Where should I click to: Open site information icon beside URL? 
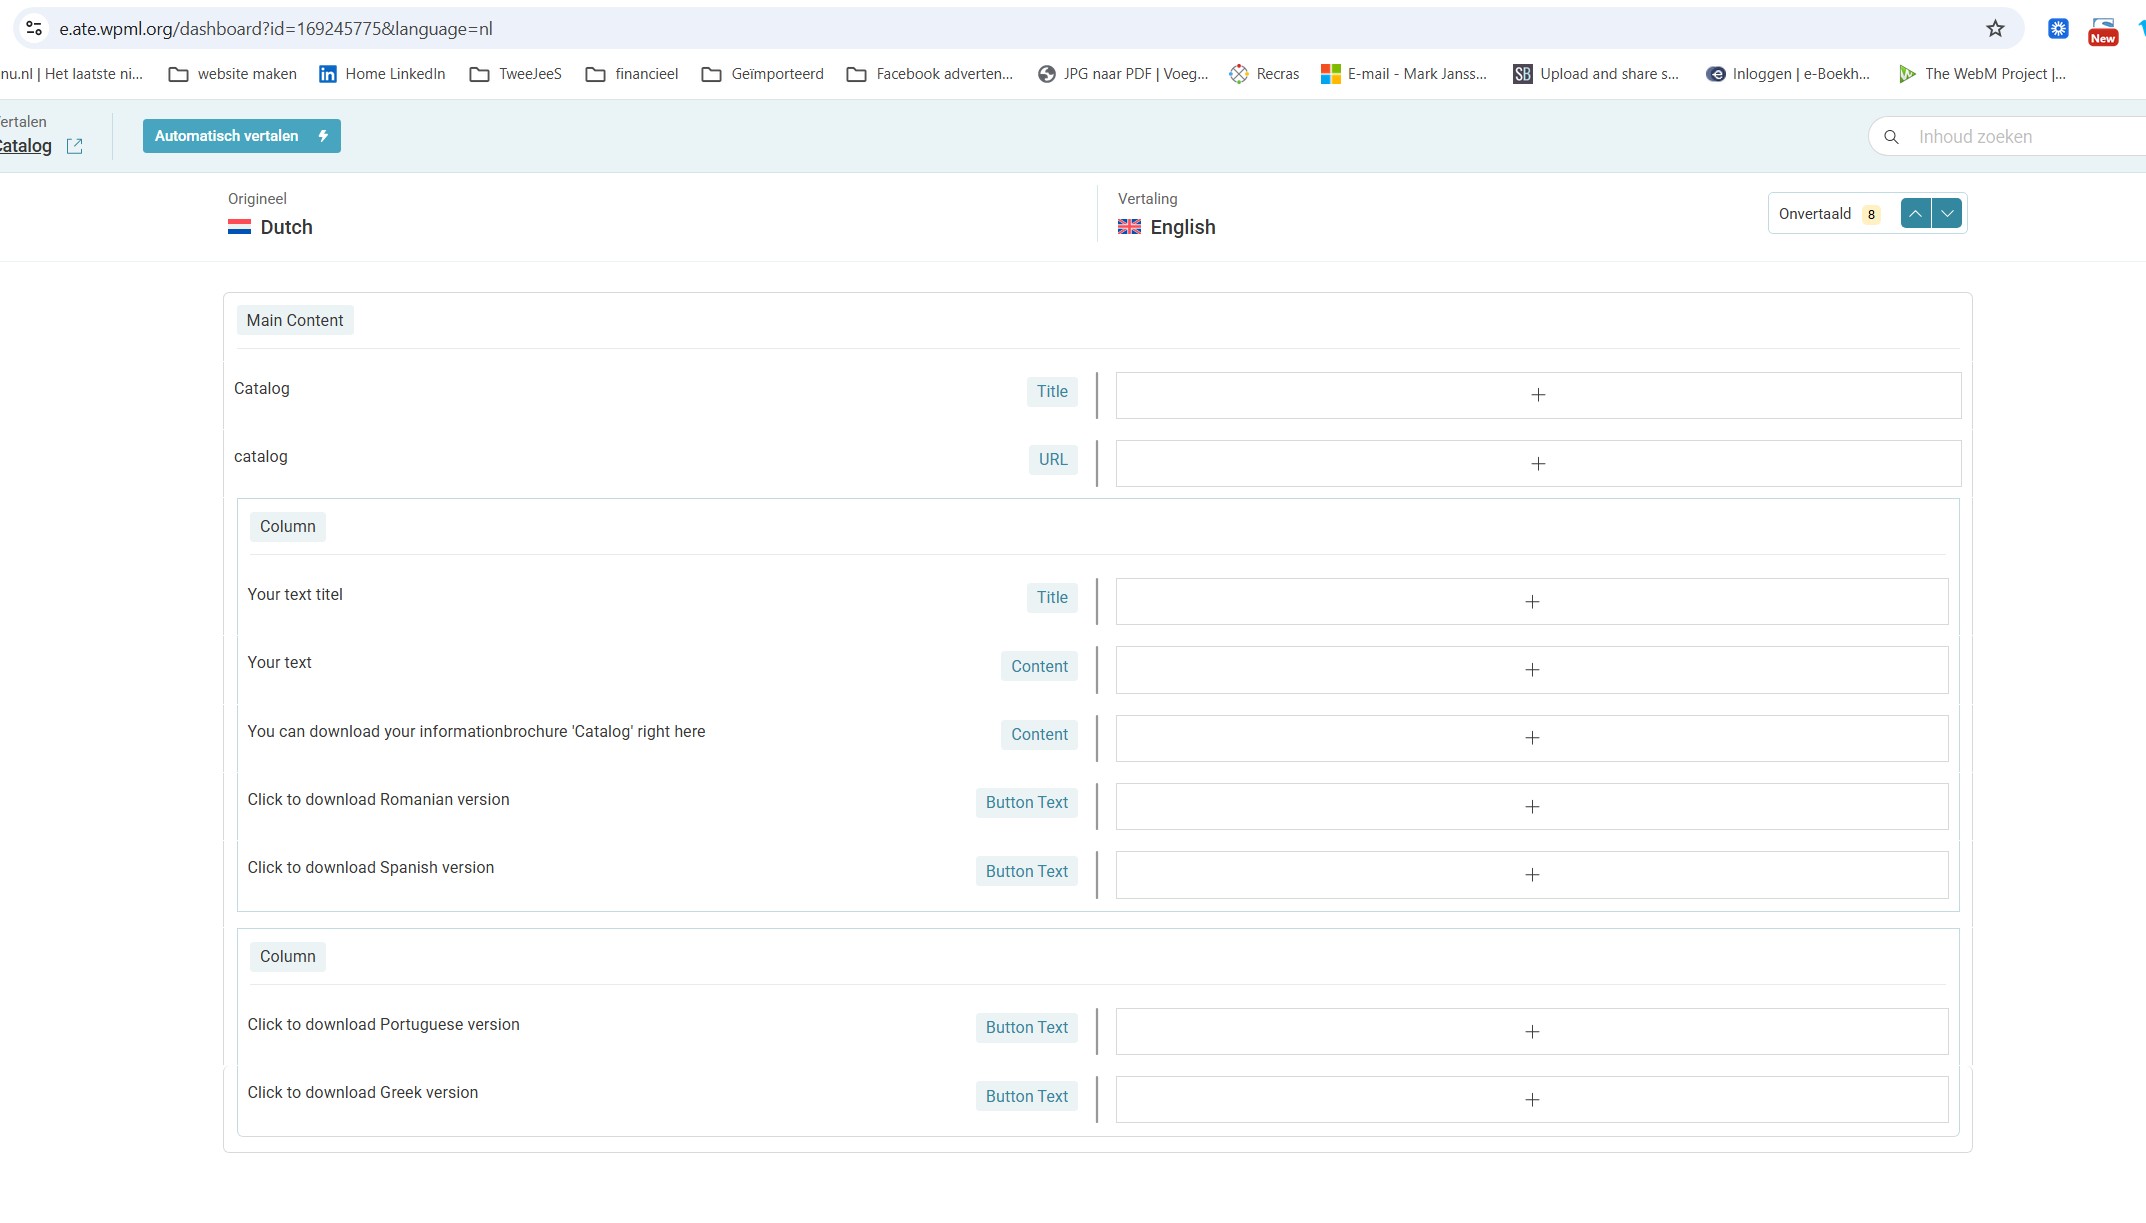[34, 29]
